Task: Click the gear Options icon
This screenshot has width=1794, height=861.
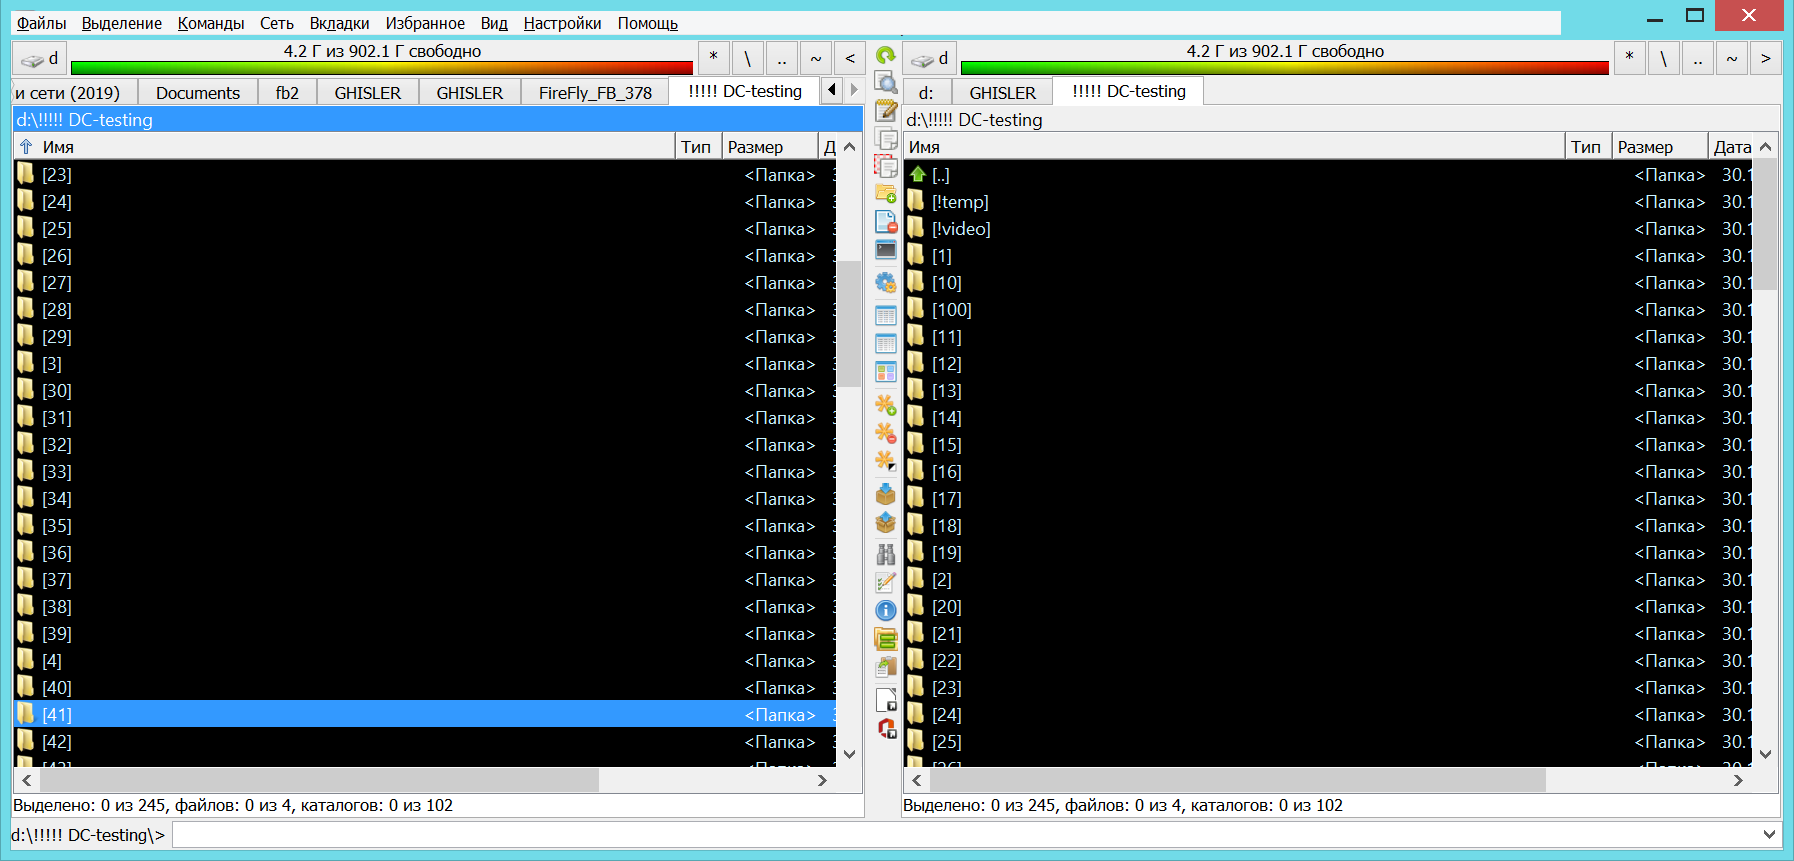Action: click(886, 283)
